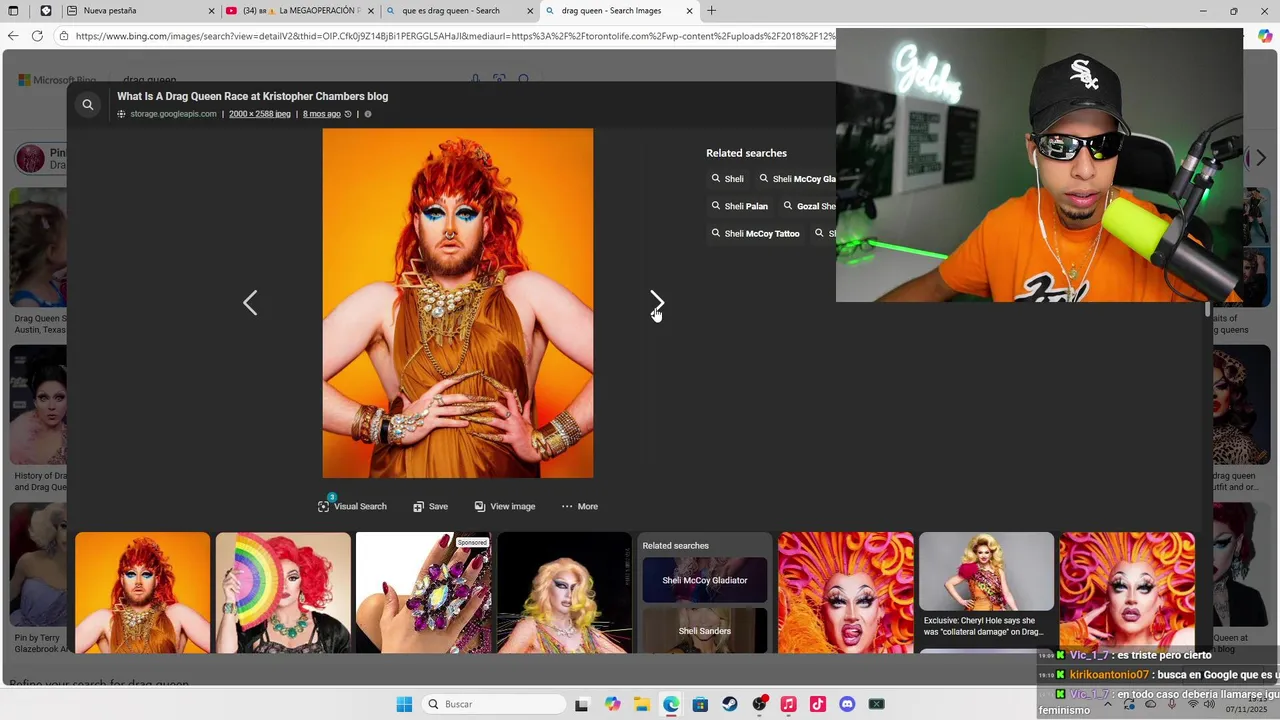
Task: Open TikTok from the taskbar
Action: click(818, 704)
